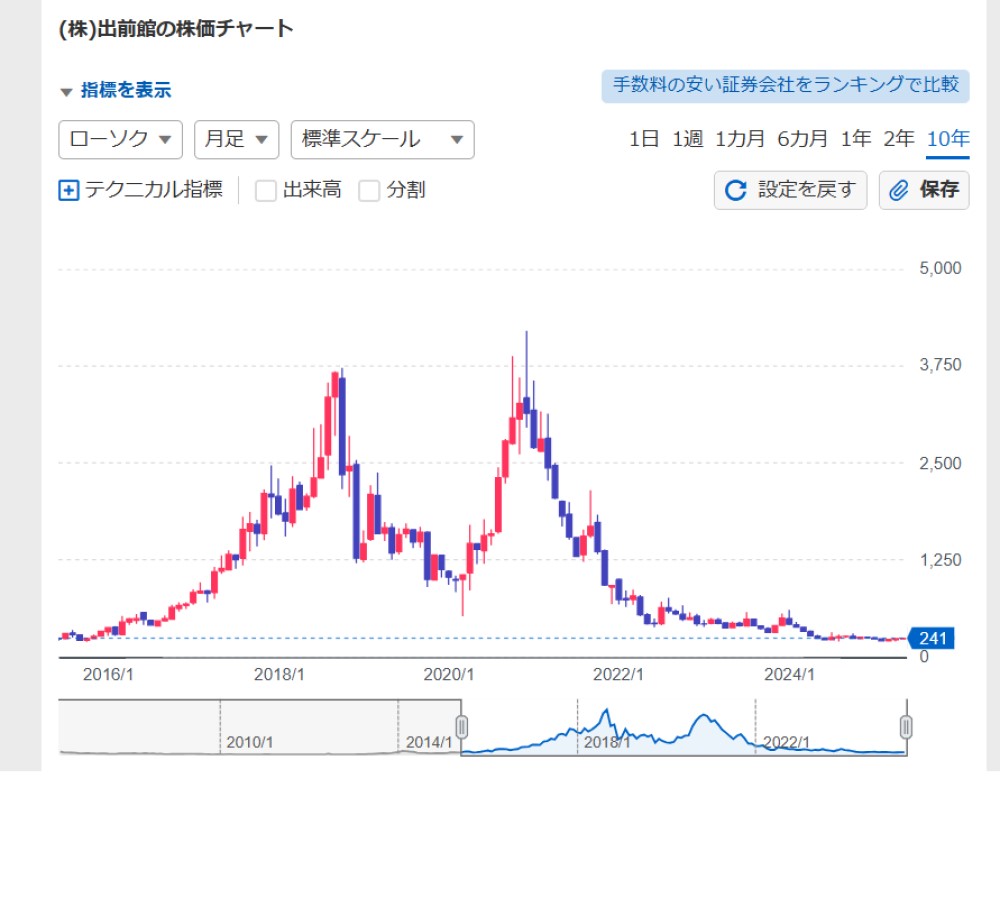
Task: Click the テクニカル指標 label
Action: [154, 189]
